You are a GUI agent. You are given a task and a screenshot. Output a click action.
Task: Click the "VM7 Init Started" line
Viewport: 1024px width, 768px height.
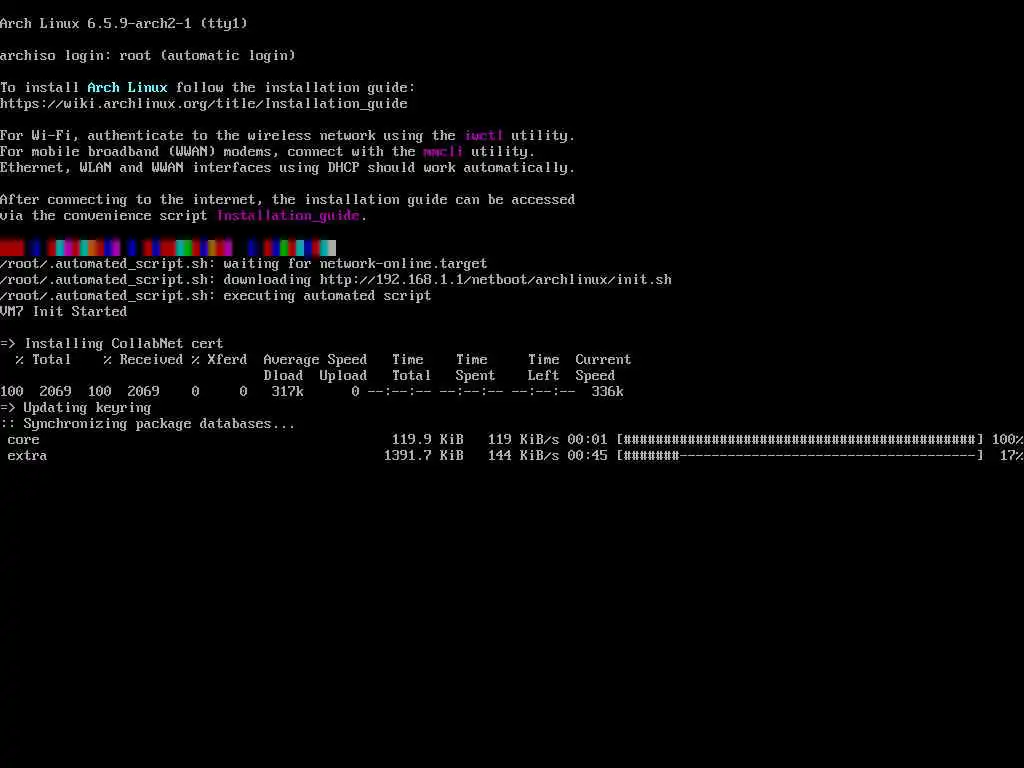63,312
